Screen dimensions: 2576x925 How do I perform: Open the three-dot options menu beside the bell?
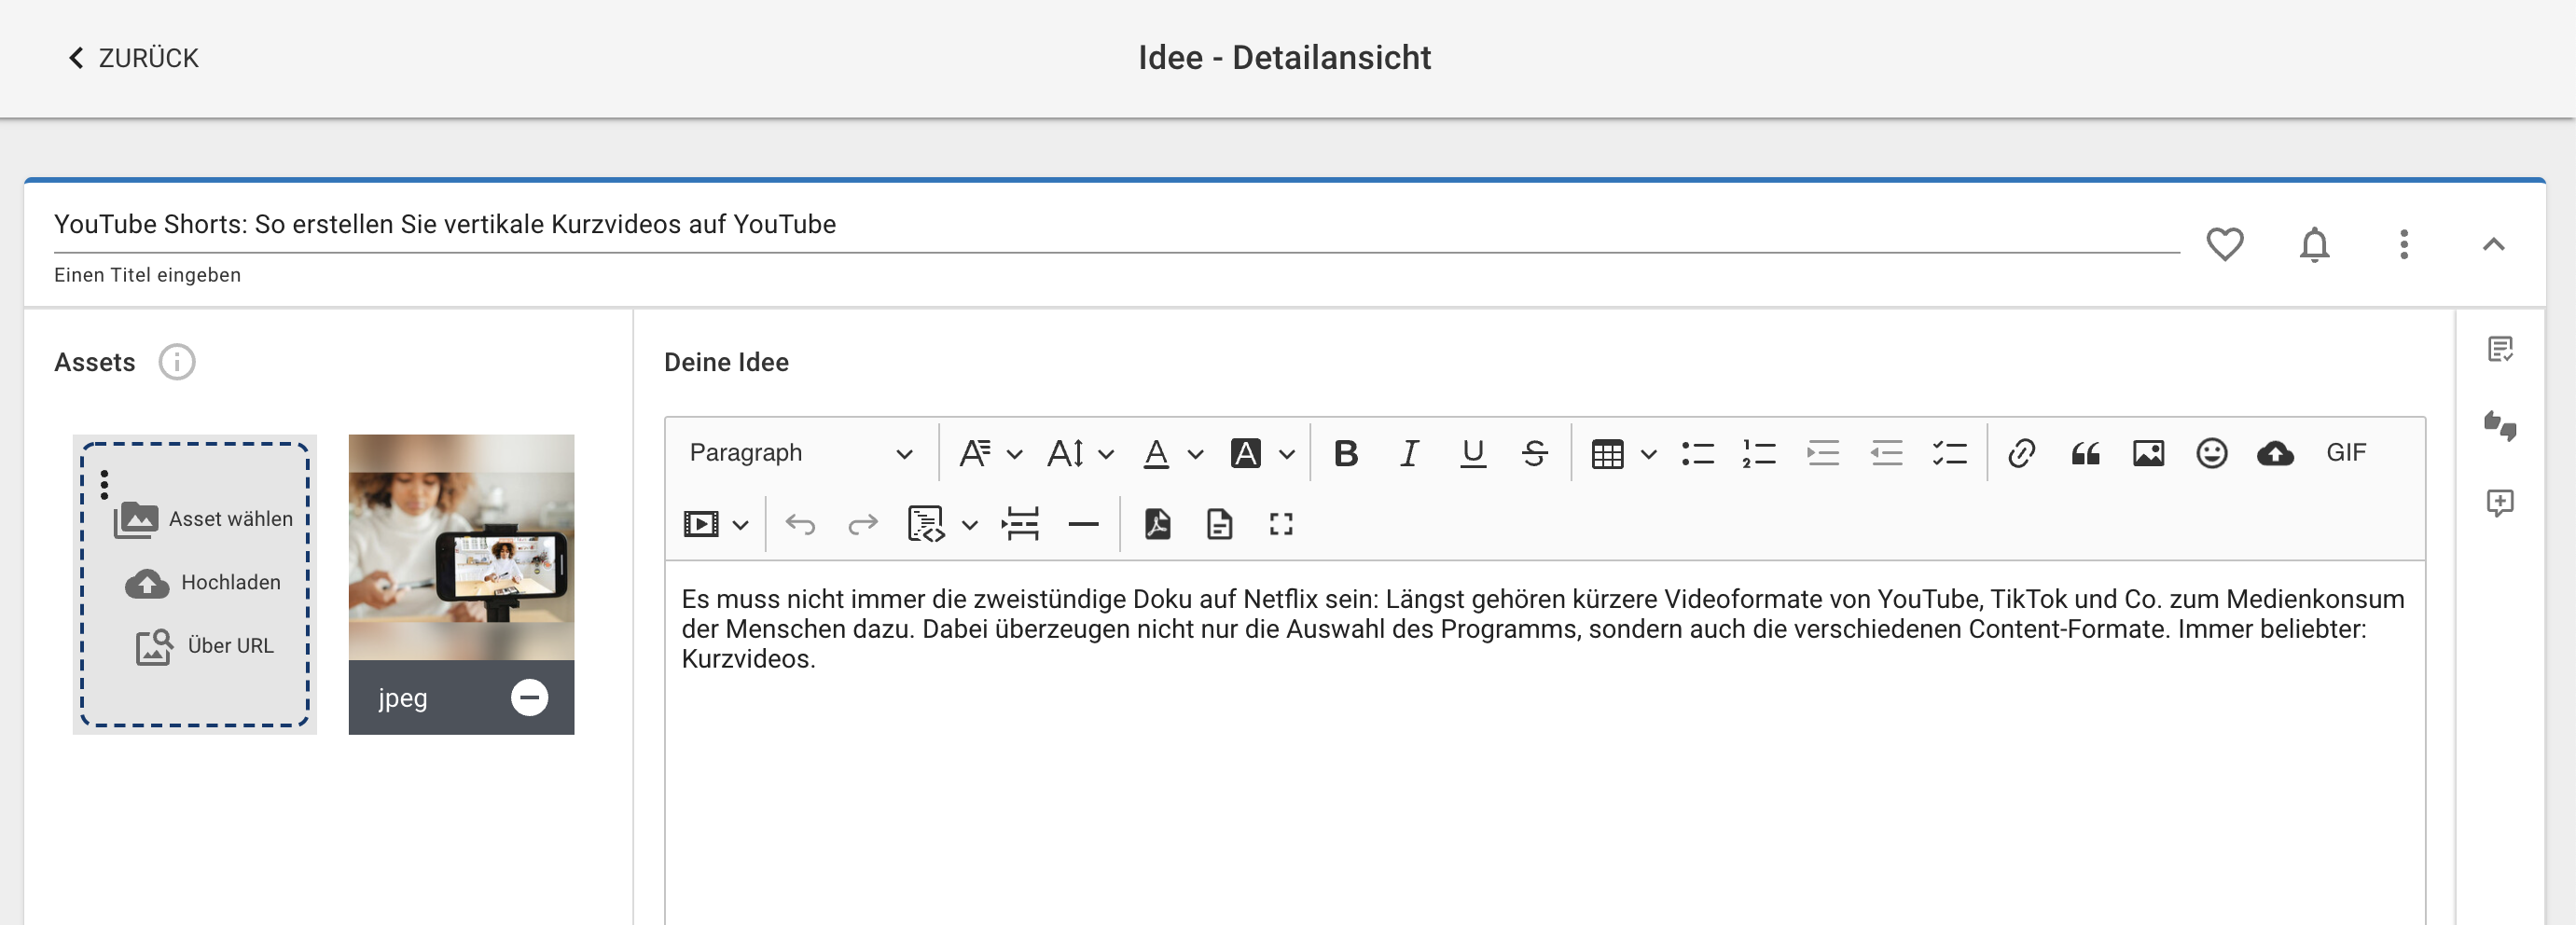2404,244
